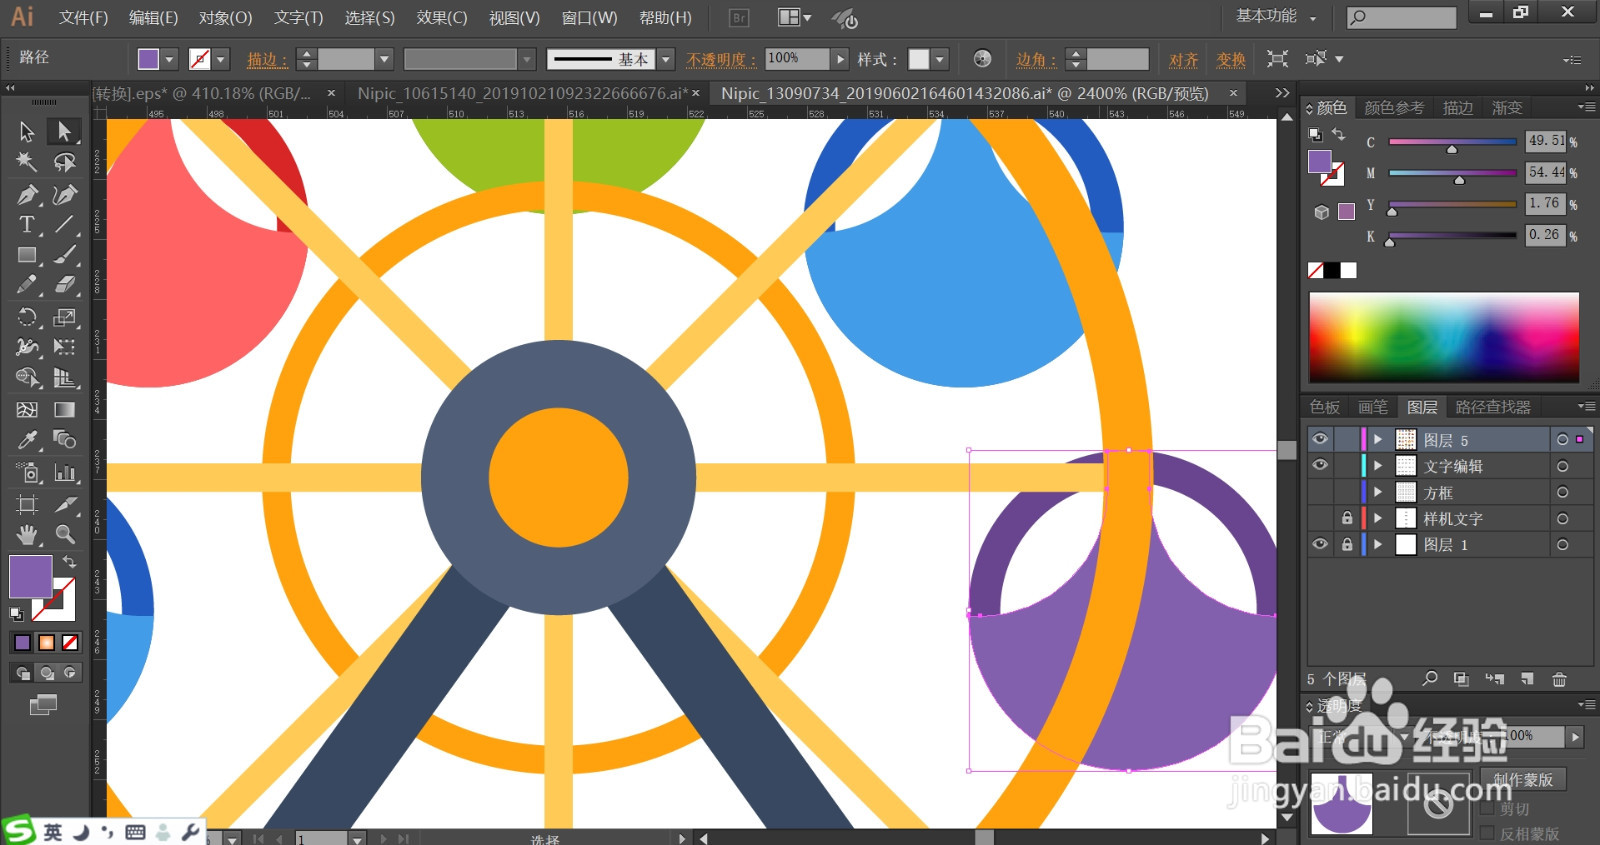Switch to the 路径查找器 tab
Viewport: 1600px width, 845px height.
pyautogui.click(x=1493, y=407)
